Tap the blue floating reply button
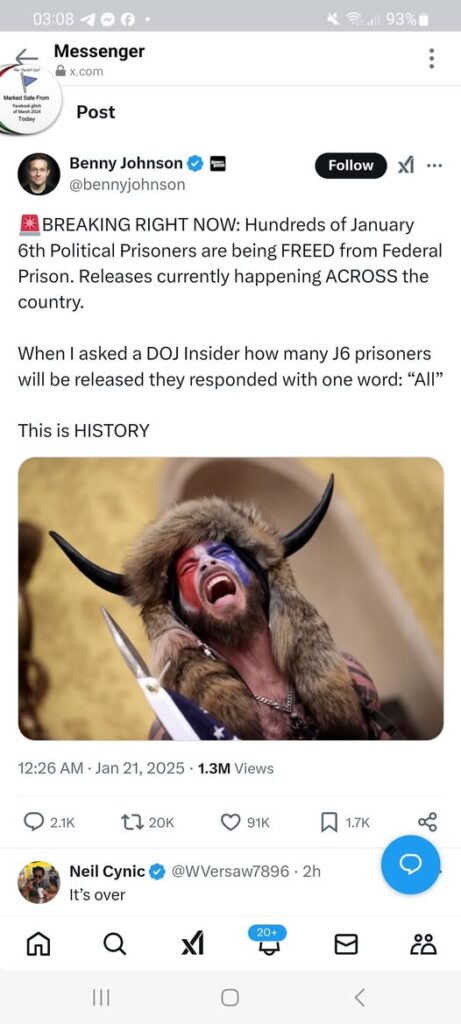 [x=411, y=864]
